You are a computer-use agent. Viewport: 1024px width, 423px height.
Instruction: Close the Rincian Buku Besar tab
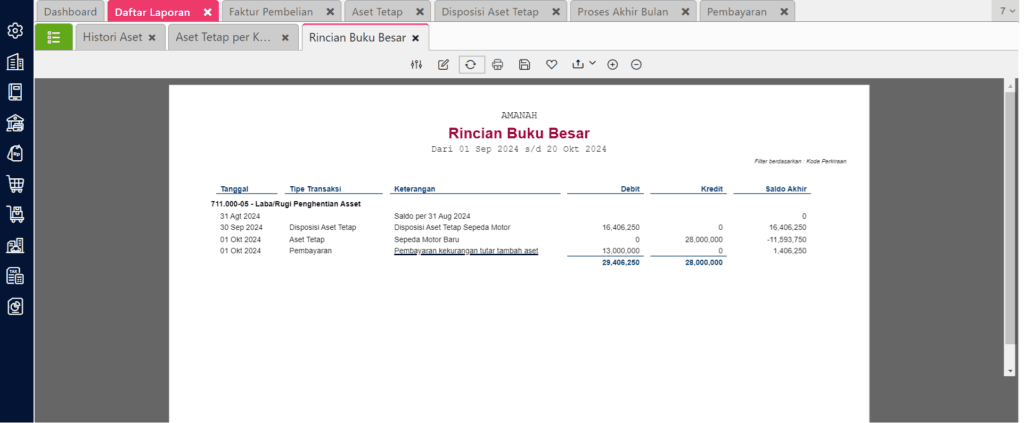click(415, 38)
